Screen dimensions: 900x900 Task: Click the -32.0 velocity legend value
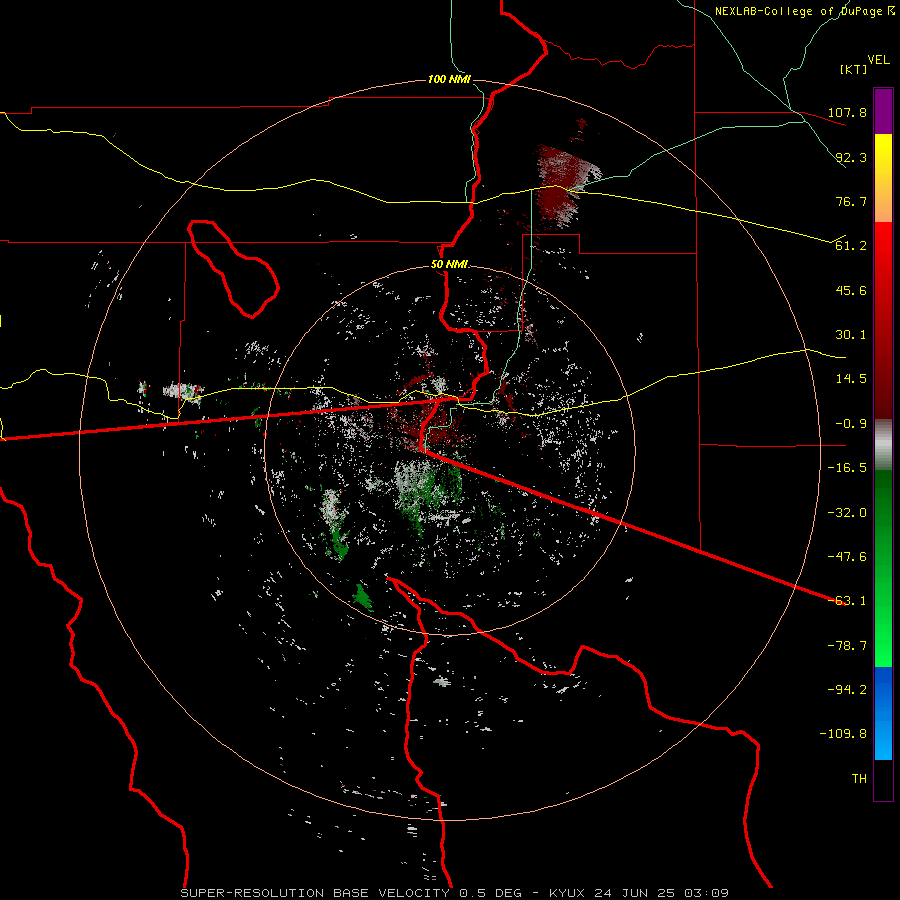pyautogui.click(x=847, y=513)
